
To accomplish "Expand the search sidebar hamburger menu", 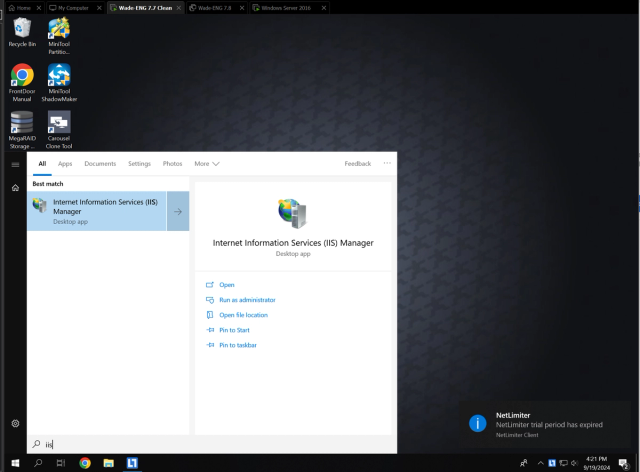I will 16,165.
